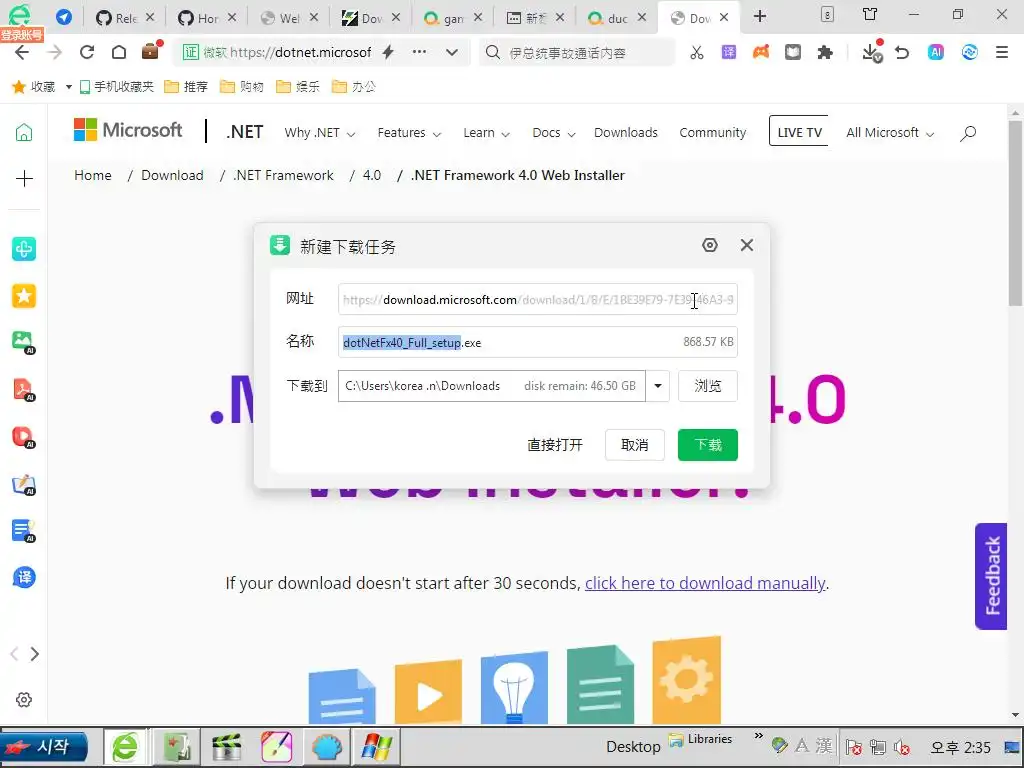1024x768 pixels.
Task: Open the browser home page icon
Action: (119, 52)
